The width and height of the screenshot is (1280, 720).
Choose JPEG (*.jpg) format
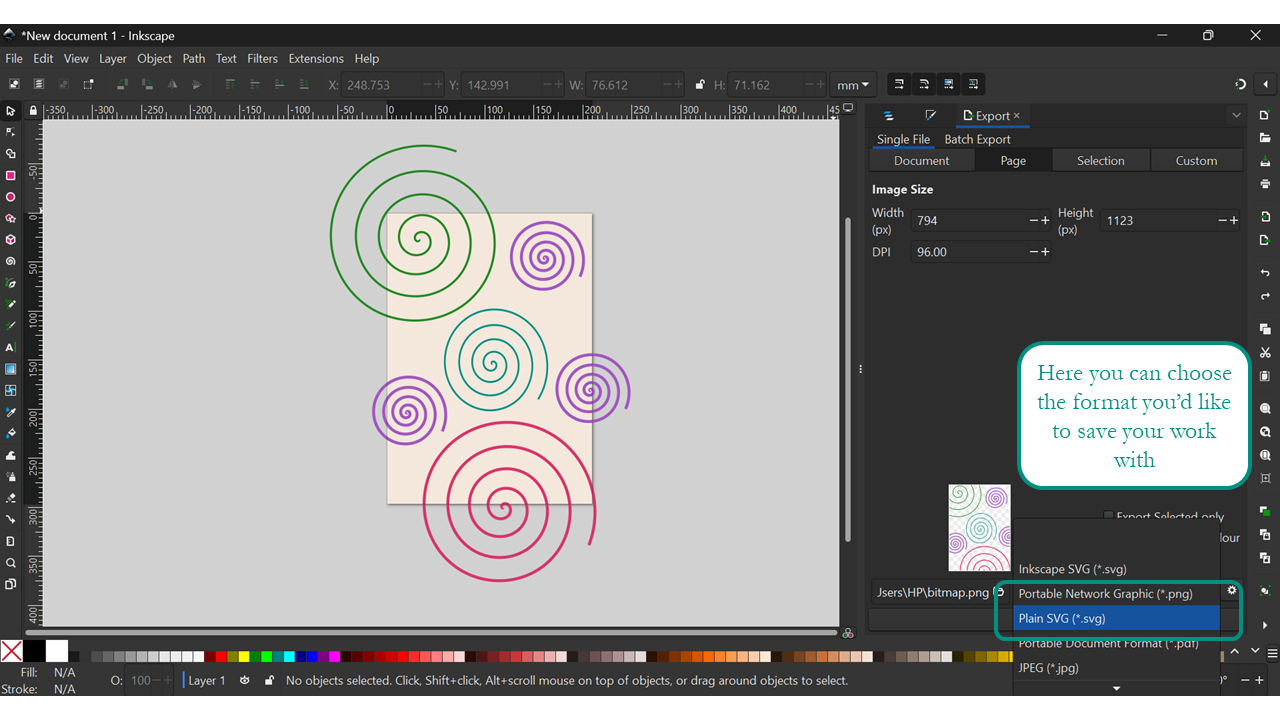1117,668
